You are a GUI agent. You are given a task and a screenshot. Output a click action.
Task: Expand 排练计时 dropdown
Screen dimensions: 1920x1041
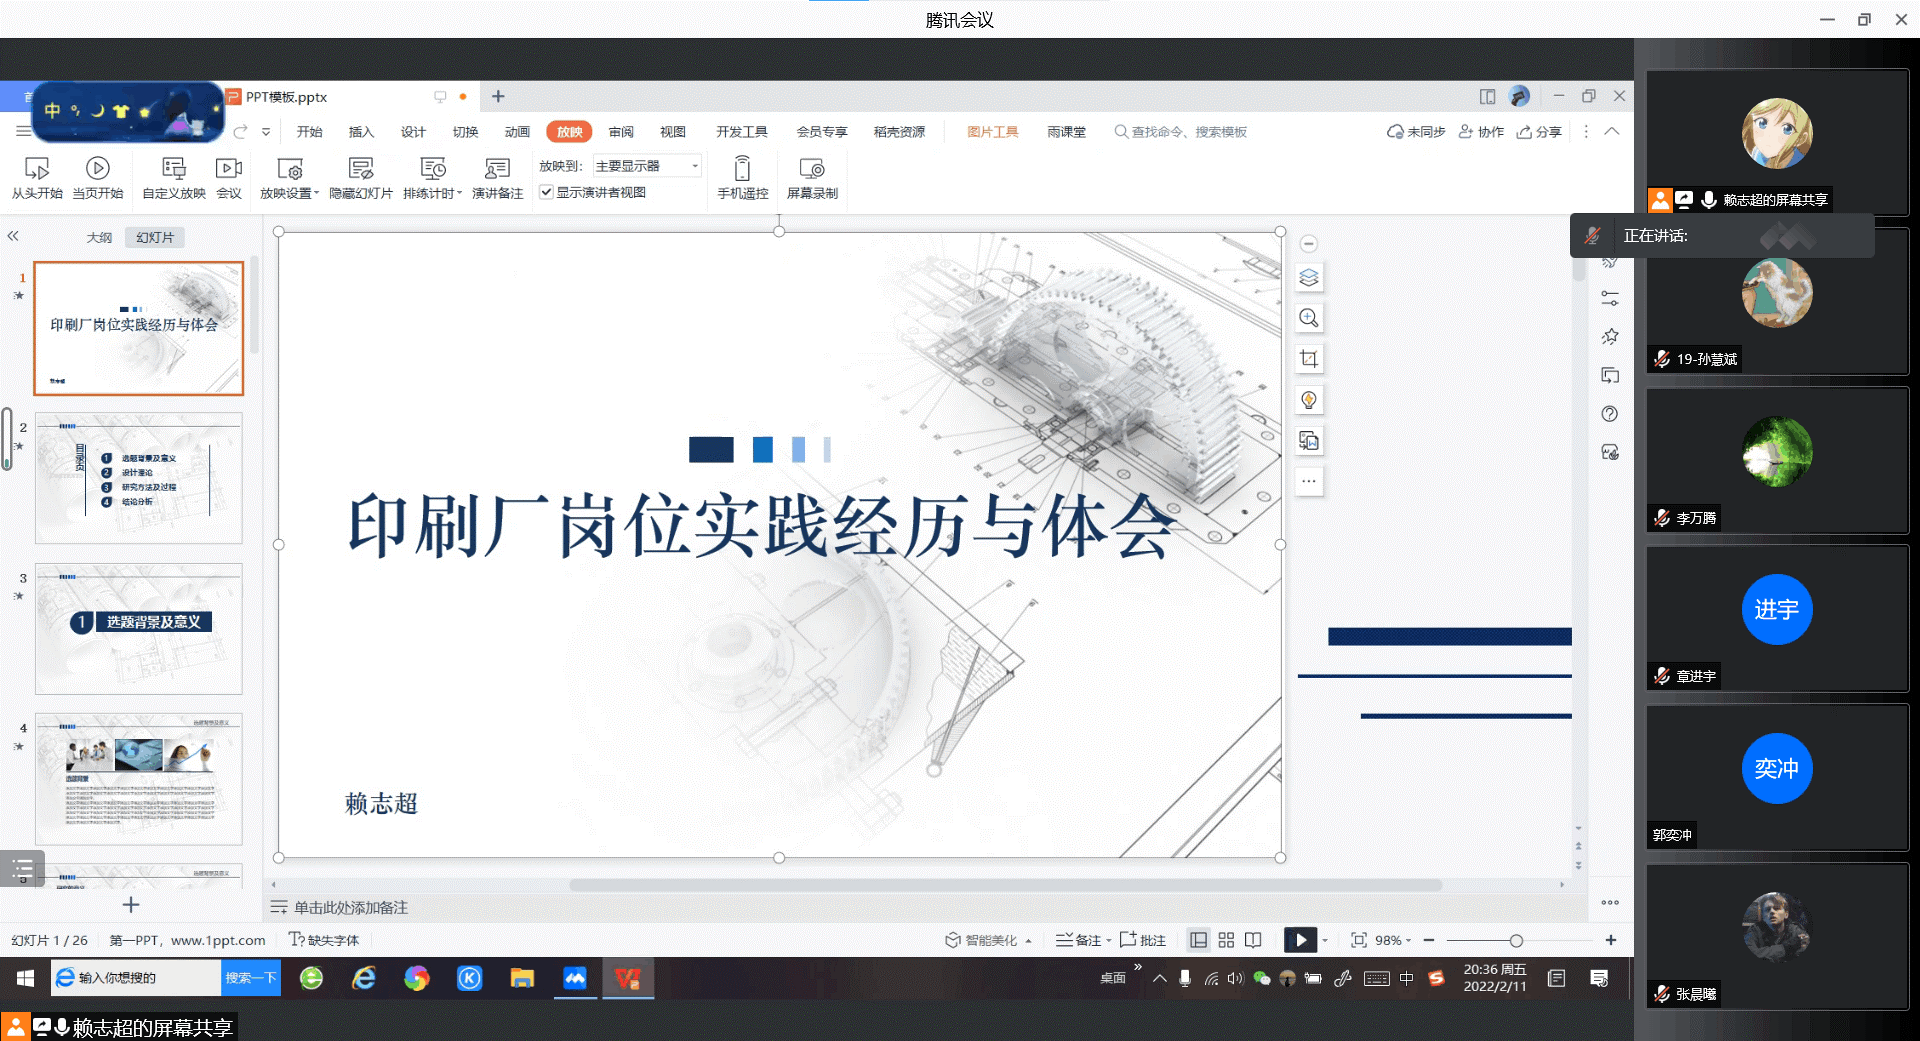point(460,193)
